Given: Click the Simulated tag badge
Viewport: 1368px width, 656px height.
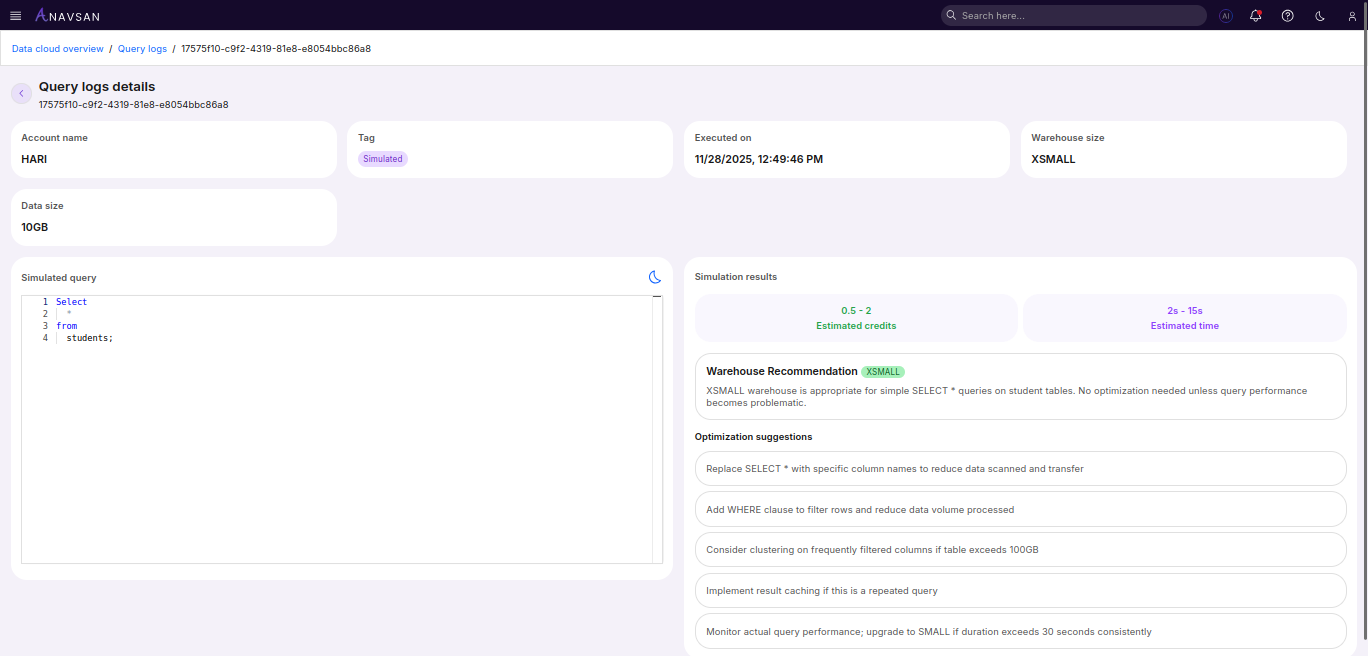Looking at the screenshot, I should [x=383, y=159].
